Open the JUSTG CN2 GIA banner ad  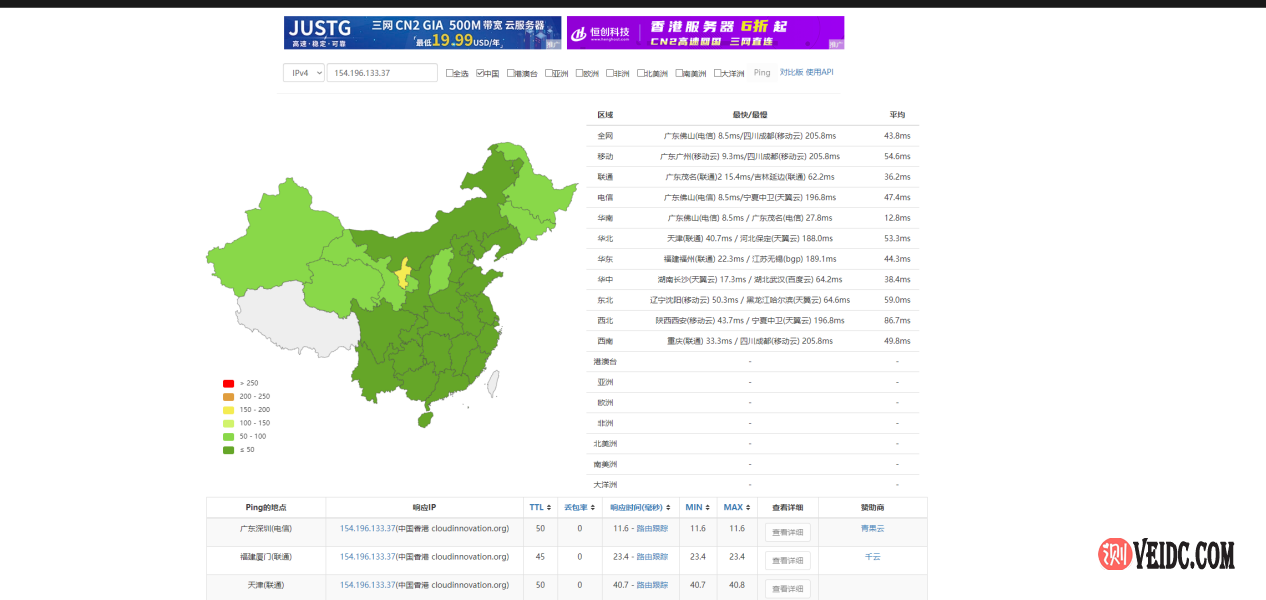422,33
